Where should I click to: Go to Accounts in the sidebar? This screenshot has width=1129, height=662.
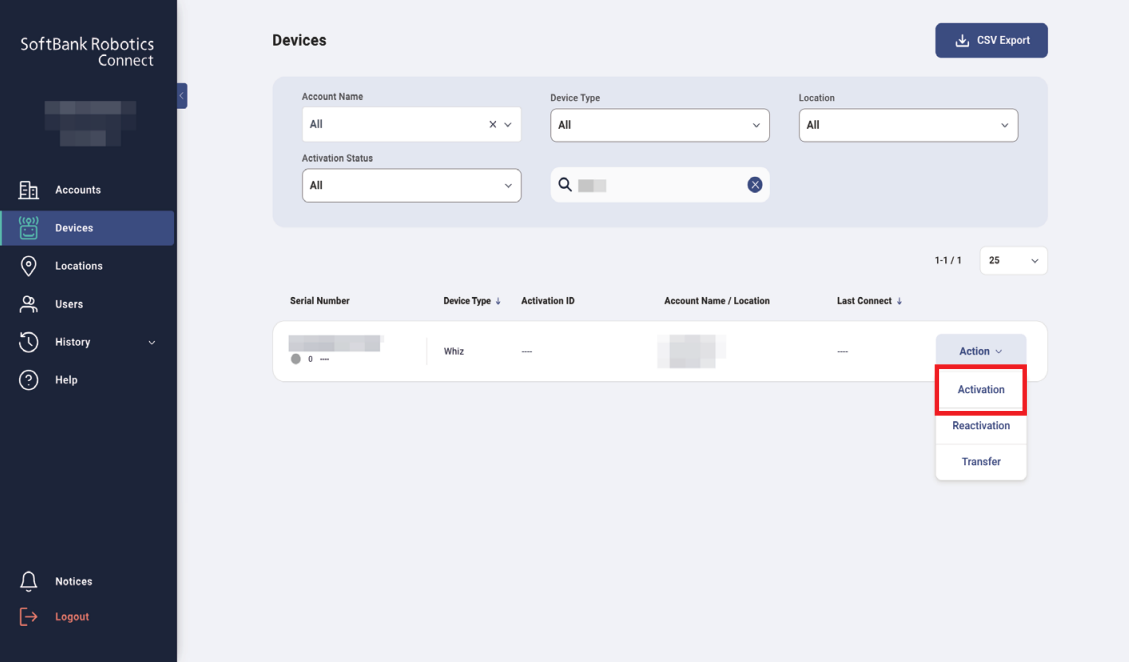pos(78,190)
